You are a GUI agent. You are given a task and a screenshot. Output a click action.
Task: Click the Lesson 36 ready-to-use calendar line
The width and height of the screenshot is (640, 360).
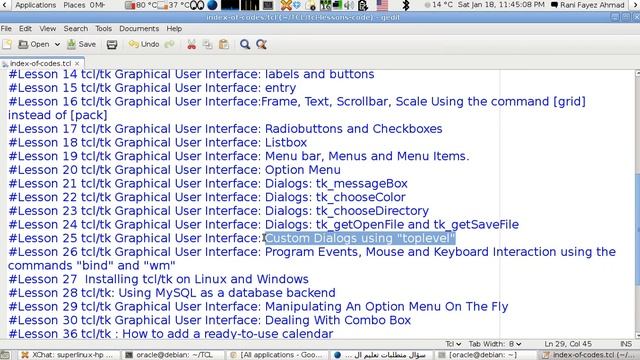(171, 334)
